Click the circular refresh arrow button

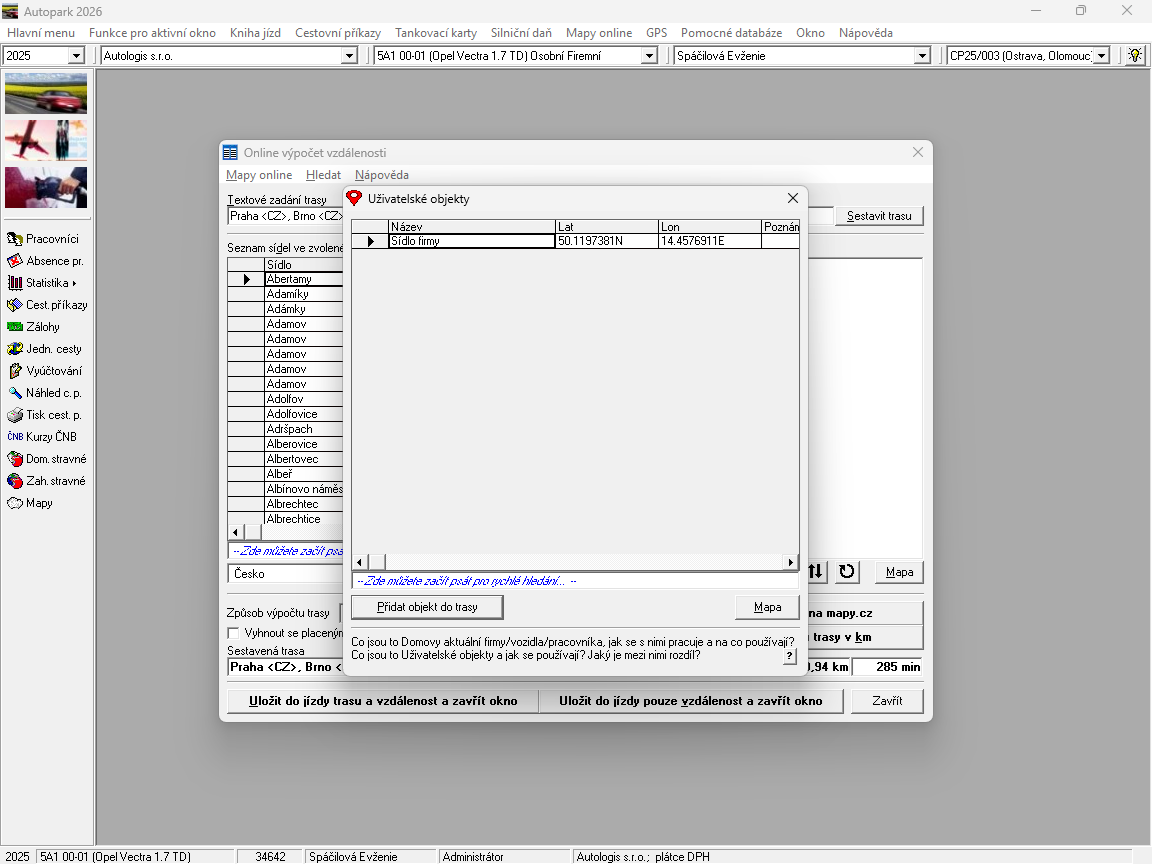[847, 572]
